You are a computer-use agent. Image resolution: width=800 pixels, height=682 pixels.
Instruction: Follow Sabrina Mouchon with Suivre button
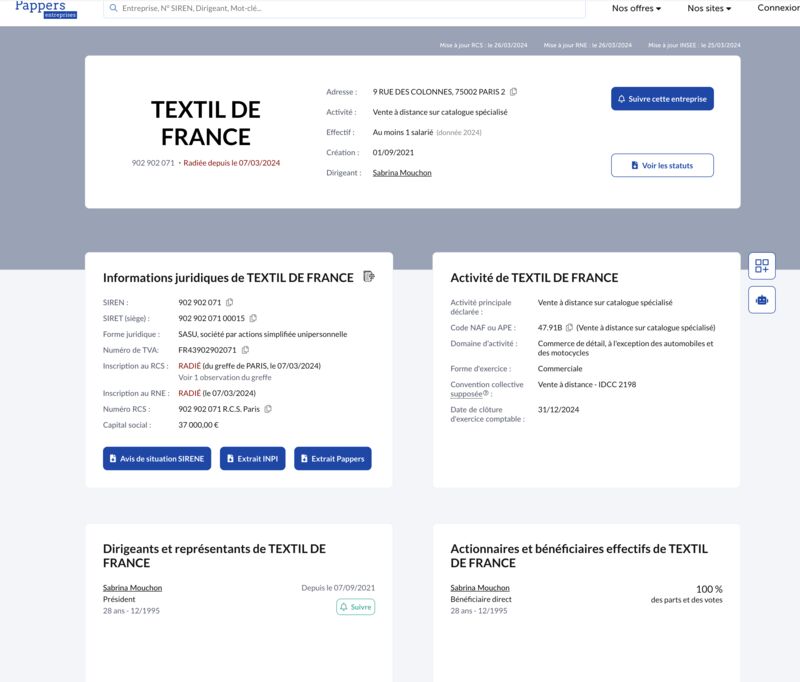tap(356, 607)
